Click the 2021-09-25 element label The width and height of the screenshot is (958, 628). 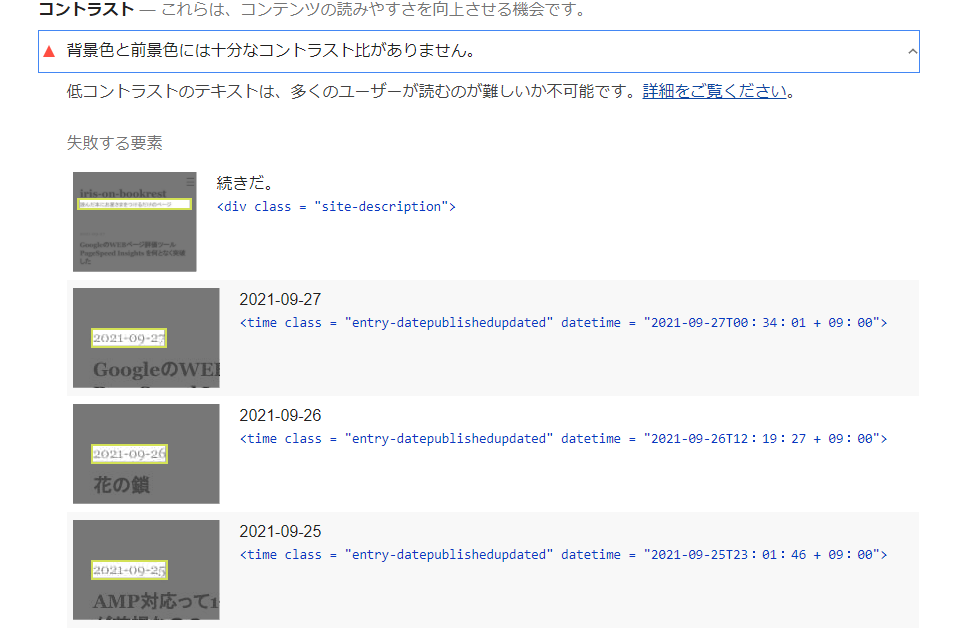pos(280,532)
